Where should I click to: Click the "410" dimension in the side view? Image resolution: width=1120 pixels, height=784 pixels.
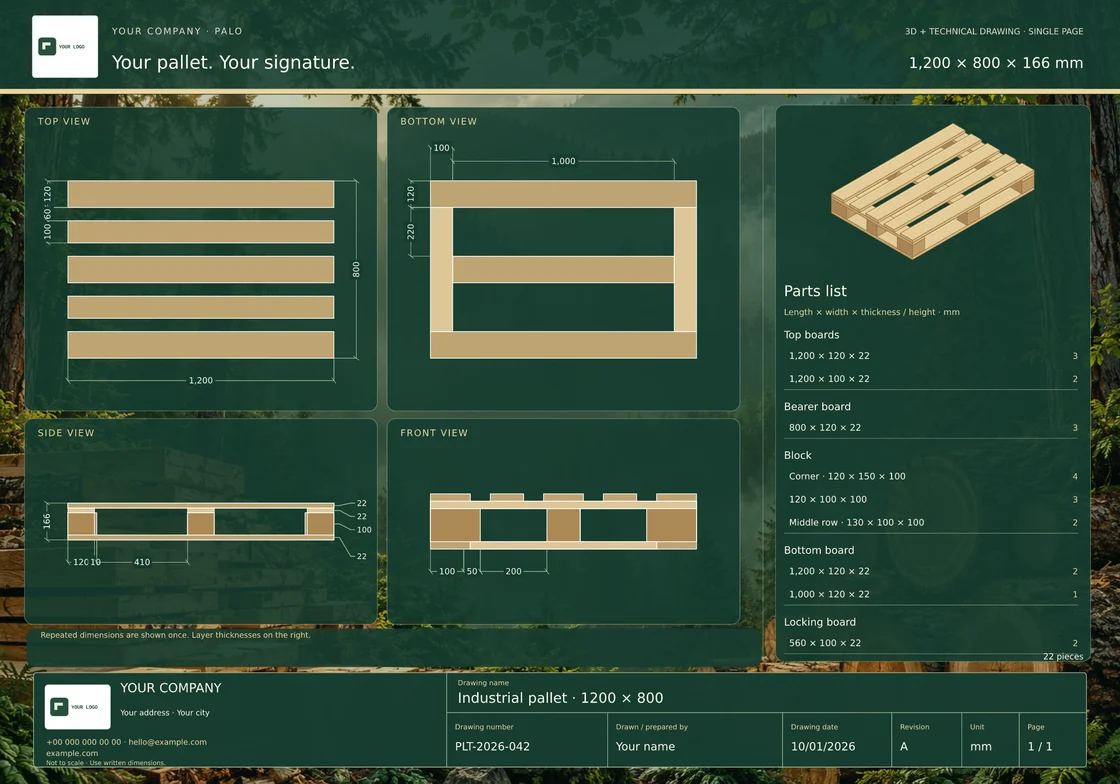coord(142,562)
